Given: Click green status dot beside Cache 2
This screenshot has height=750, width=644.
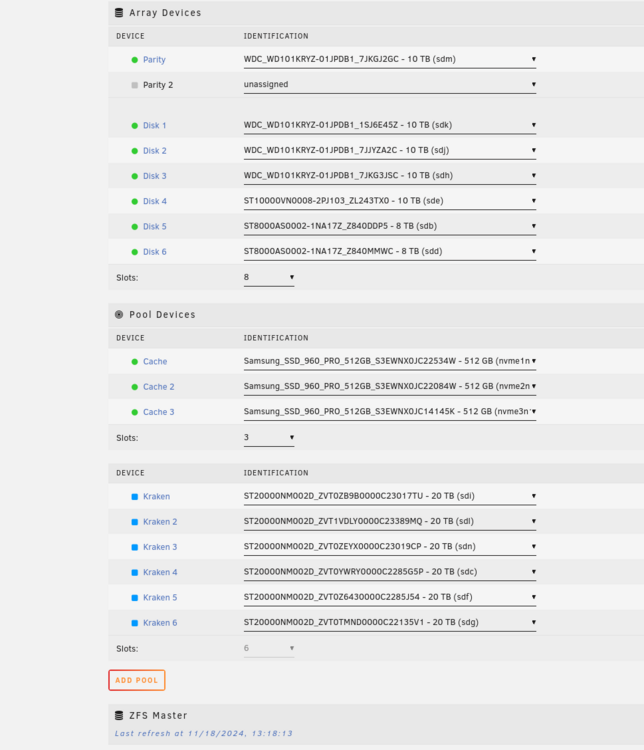Looking at the screenshot, I should point(134,387).
